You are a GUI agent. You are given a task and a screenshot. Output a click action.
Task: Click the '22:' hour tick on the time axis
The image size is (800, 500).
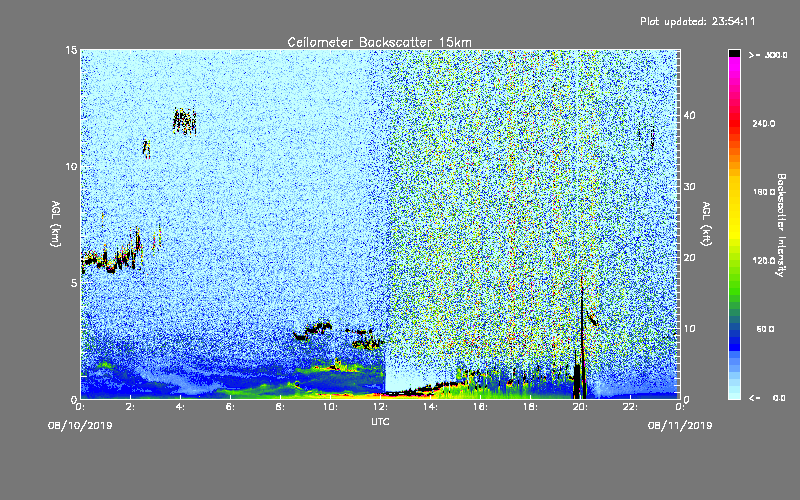630,407
